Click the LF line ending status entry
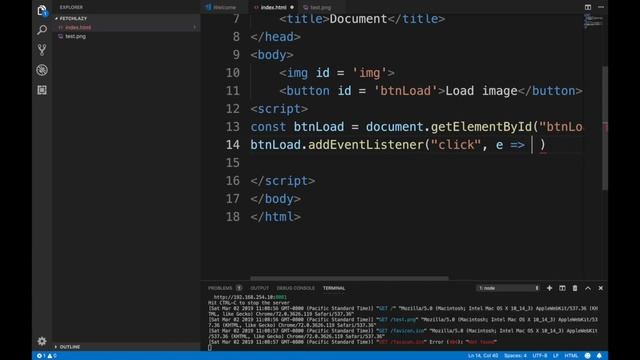The height and width of the screenshot is (360, 640). 556,356
